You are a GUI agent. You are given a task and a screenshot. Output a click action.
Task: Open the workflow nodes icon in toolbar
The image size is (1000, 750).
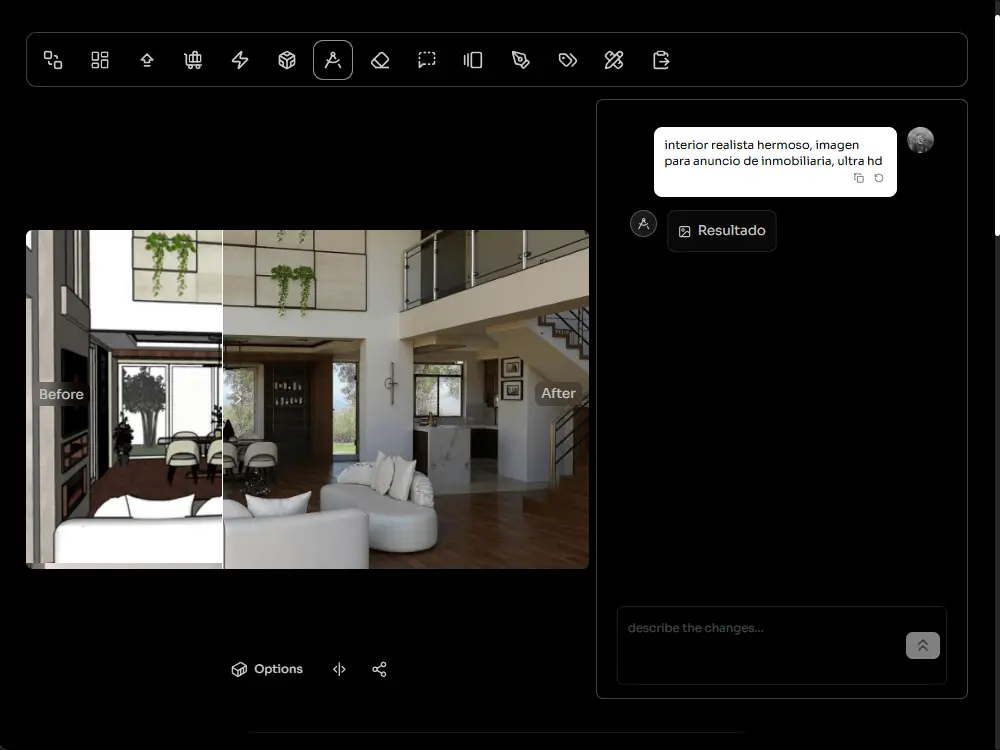53,60
